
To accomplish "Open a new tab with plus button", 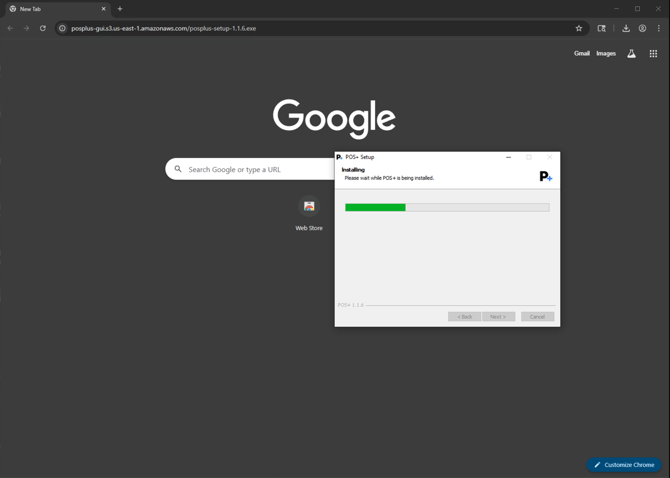I will click(120, 9).
